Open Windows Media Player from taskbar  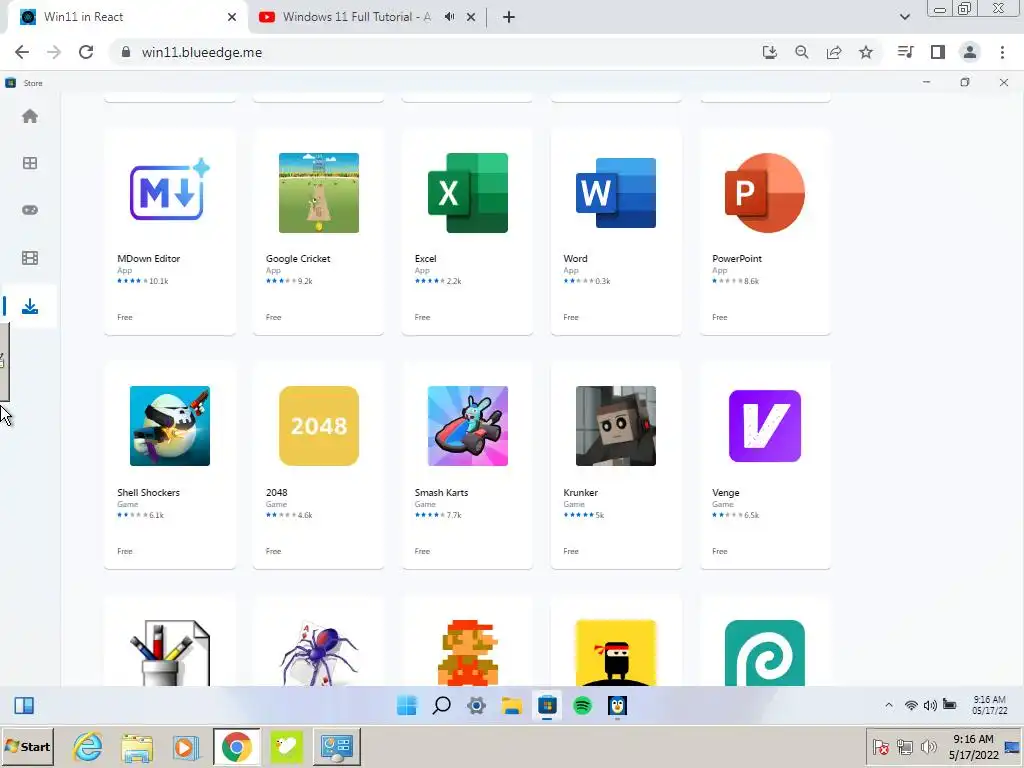click(185, 746)
